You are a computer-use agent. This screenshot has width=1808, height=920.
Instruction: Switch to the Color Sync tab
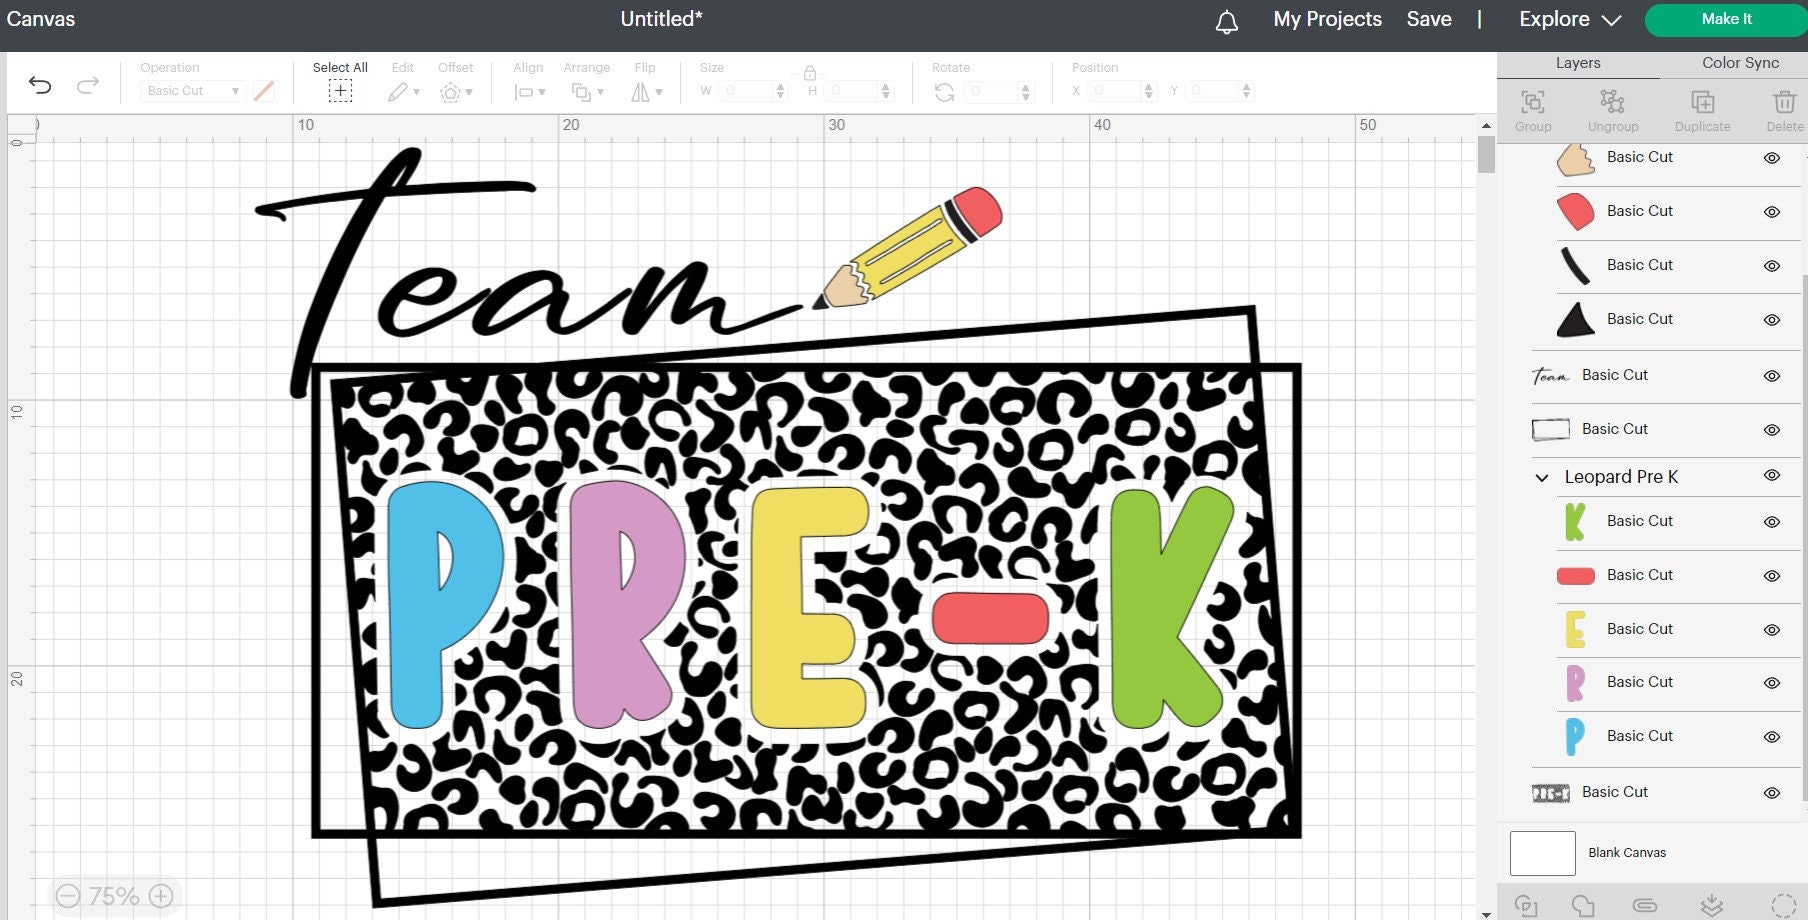click(x=1739, y=62)
